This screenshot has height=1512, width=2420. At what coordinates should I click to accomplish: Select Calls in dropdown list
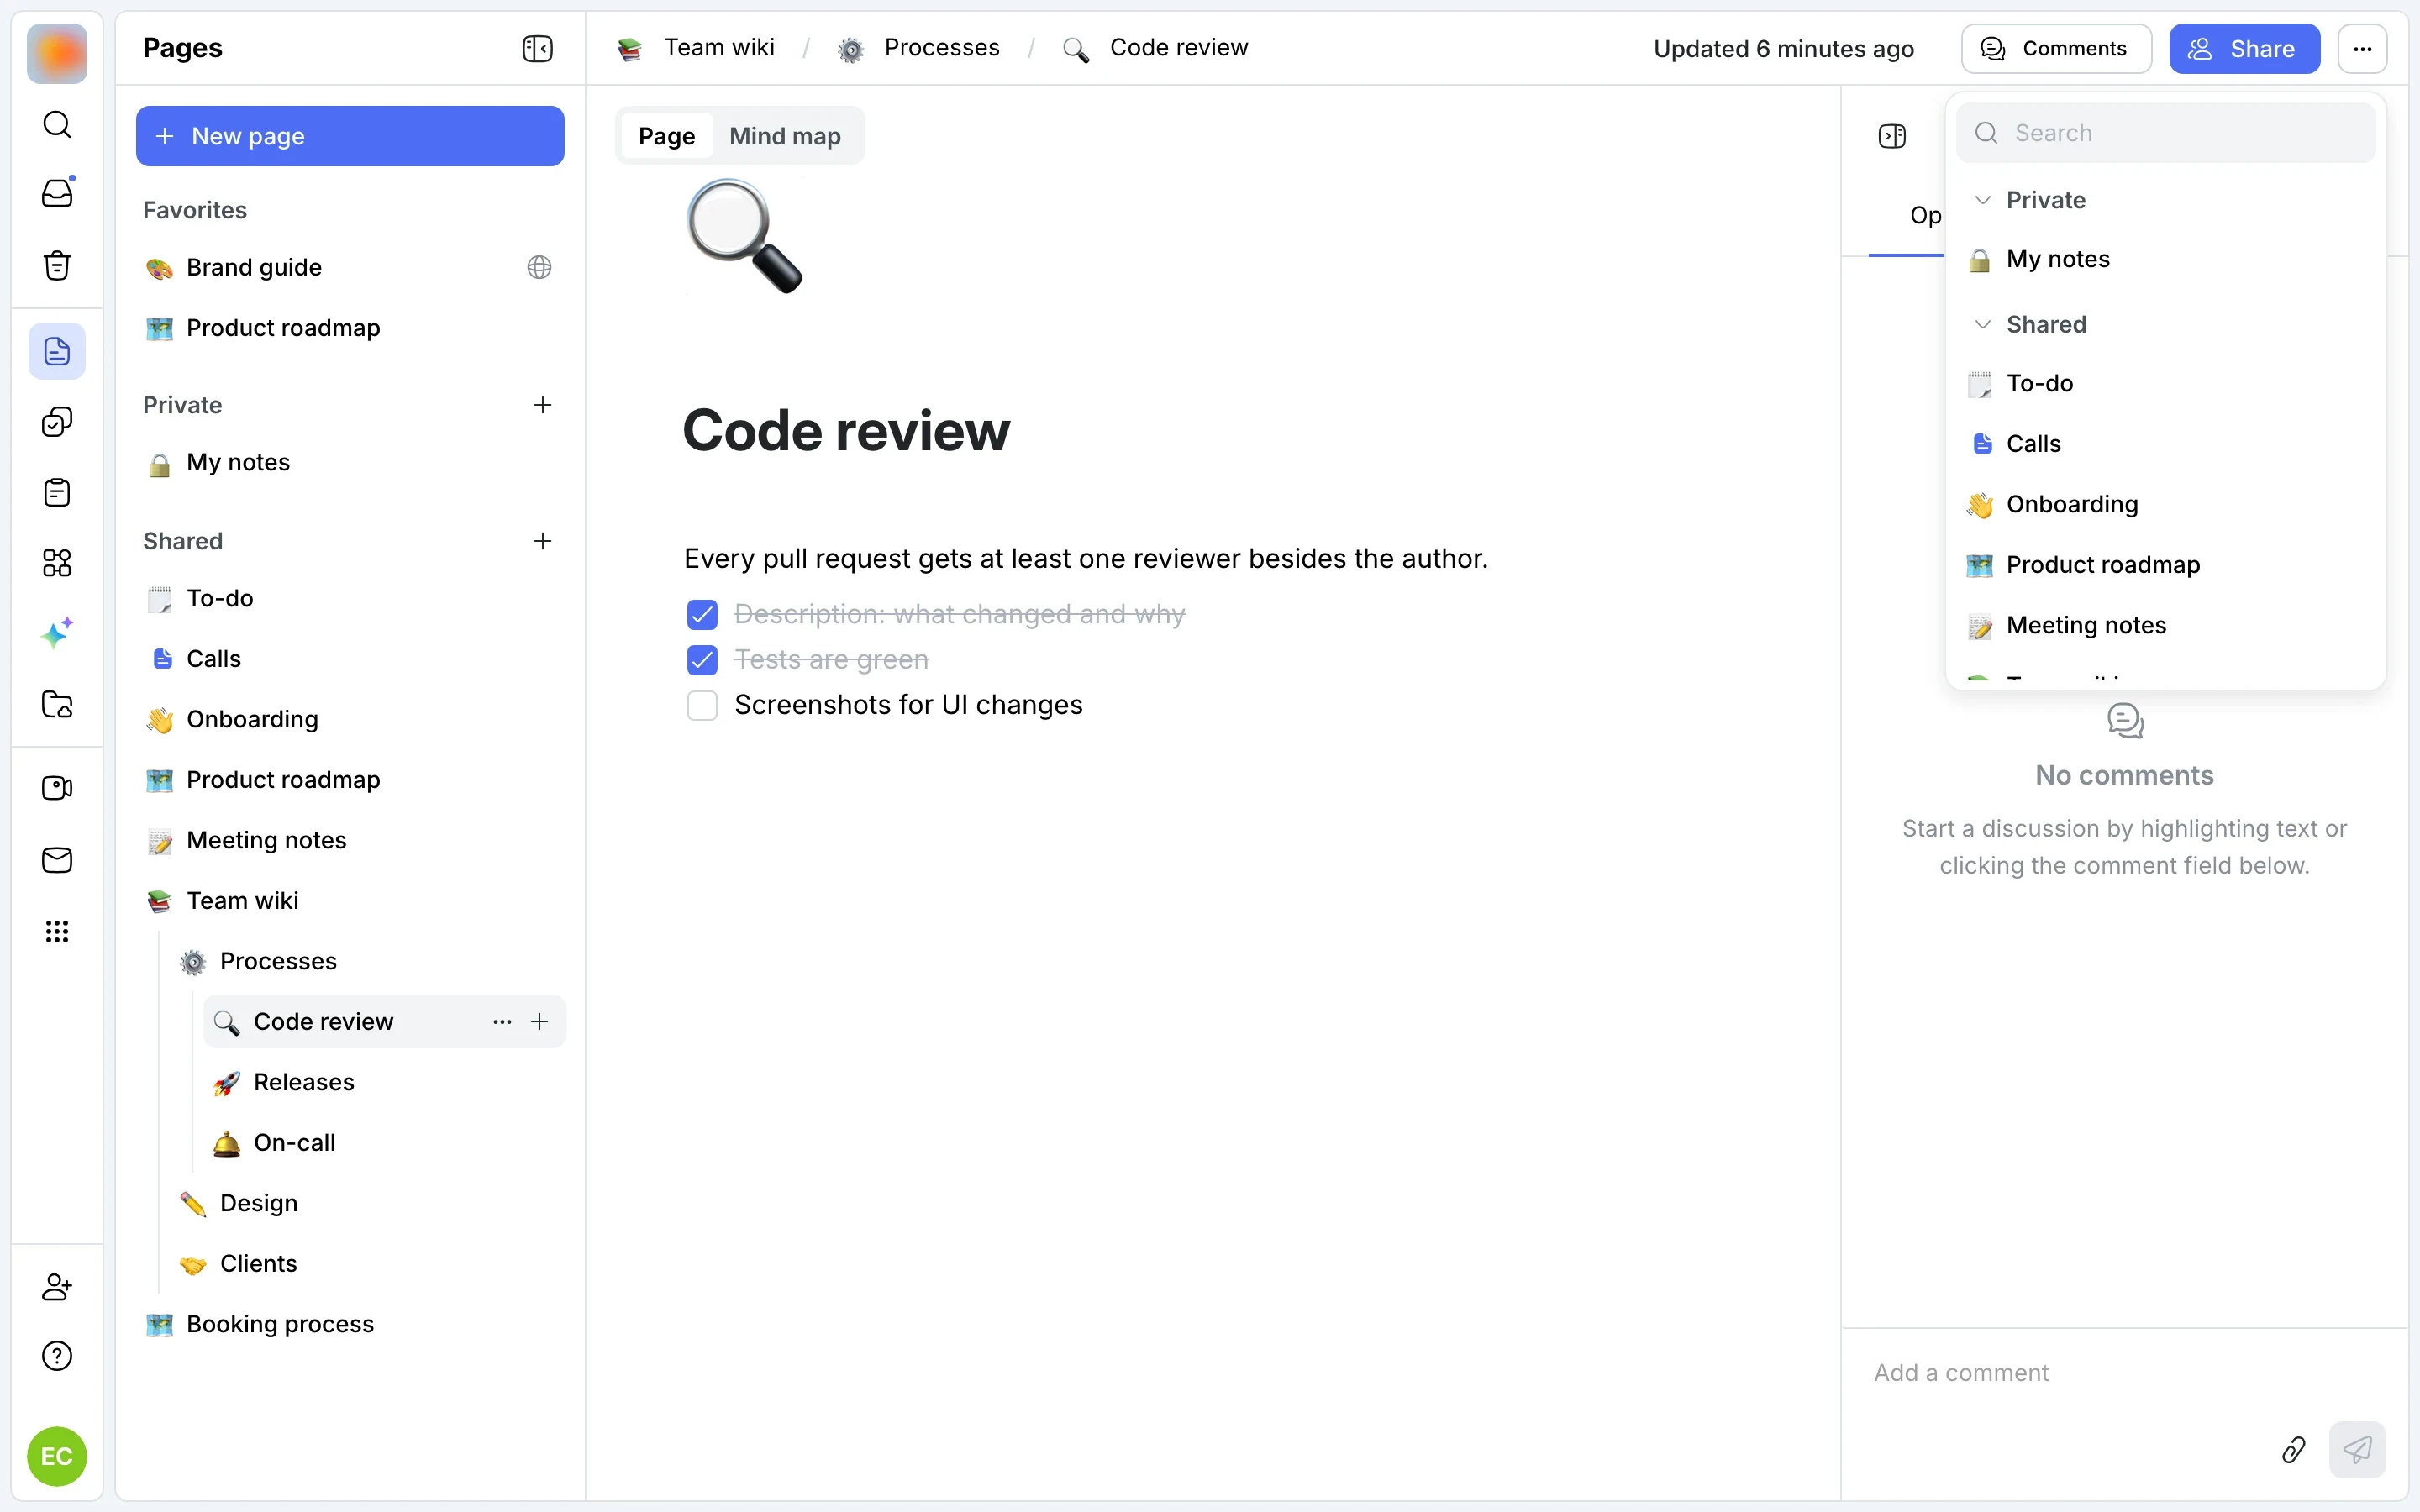tap(2165, 444)
